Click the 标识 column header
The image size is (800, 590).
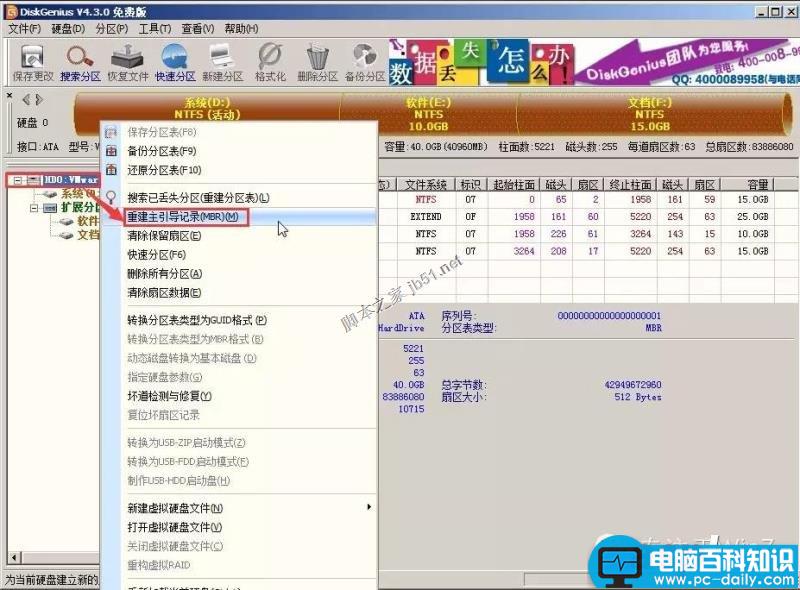(x=471, y=185)
